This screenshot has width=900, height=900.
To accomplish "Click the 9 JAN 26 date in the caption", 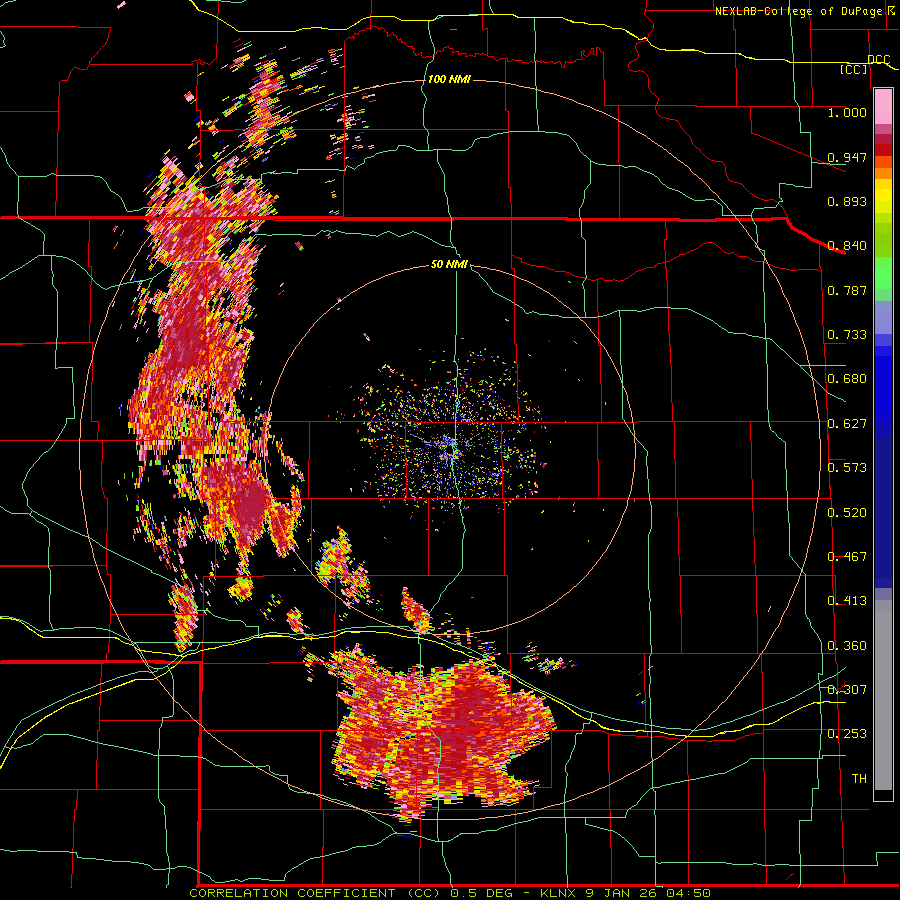I will (620, 893).
